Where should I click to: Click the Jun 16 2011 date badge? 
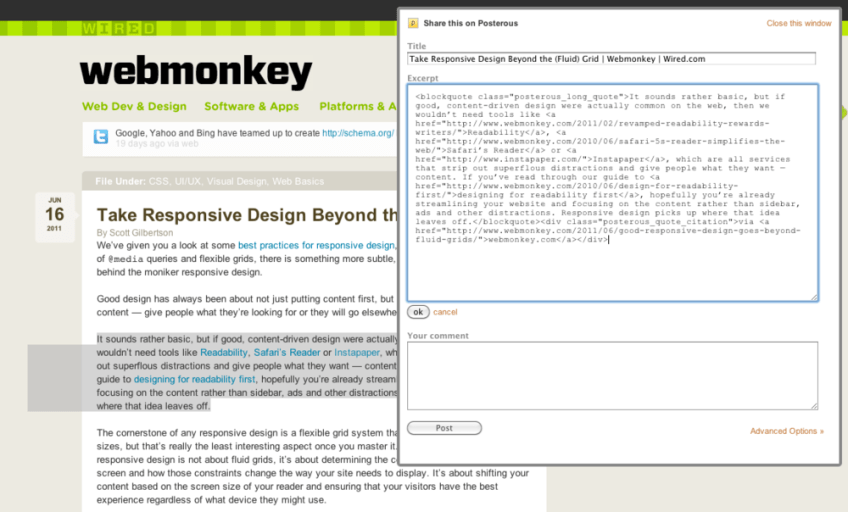55,214
